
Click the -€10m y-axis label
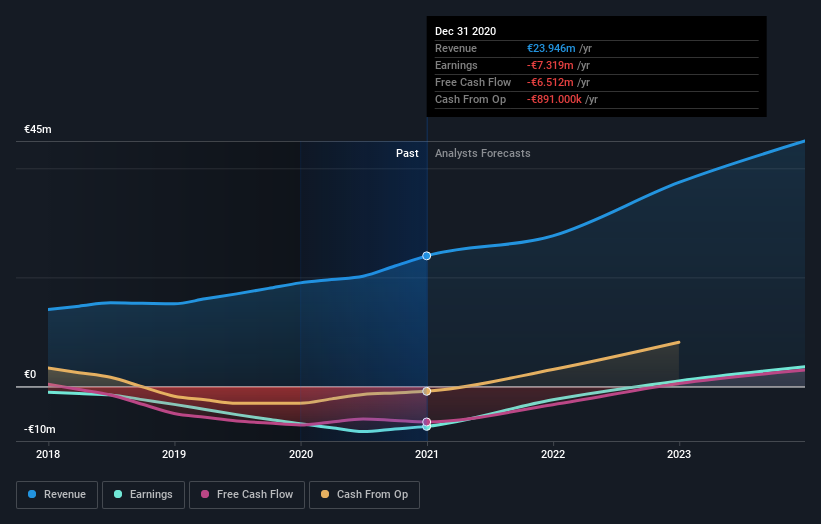pos(40,429)
